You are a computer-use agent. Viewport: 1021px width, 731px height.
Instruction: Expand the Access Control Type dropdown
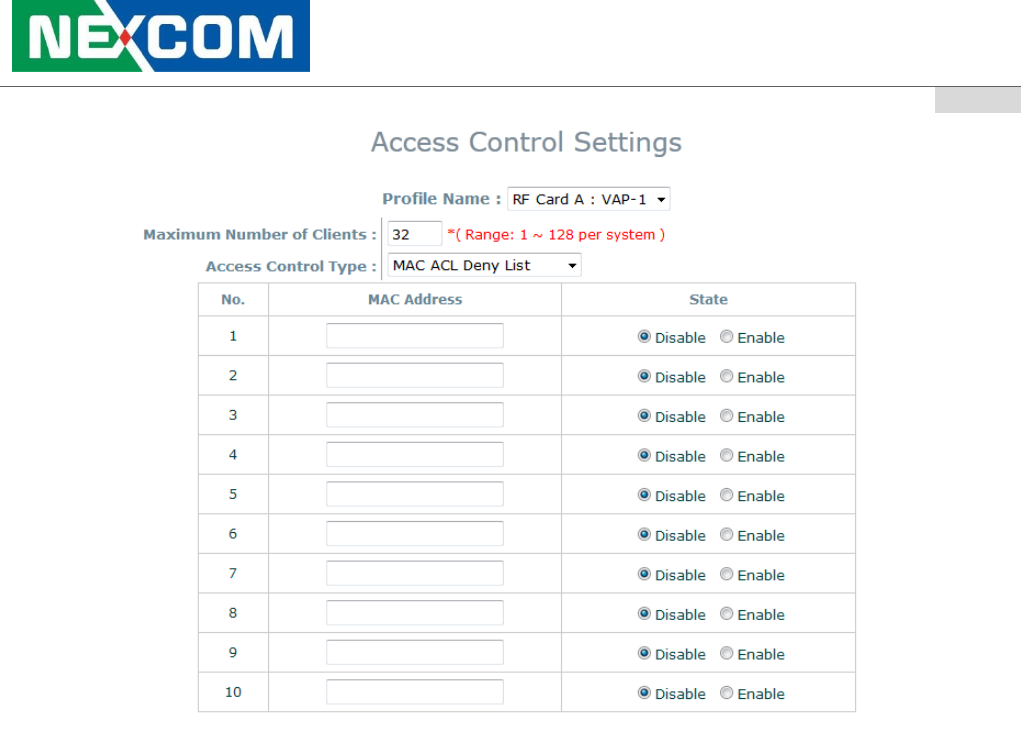pos(484,266)
